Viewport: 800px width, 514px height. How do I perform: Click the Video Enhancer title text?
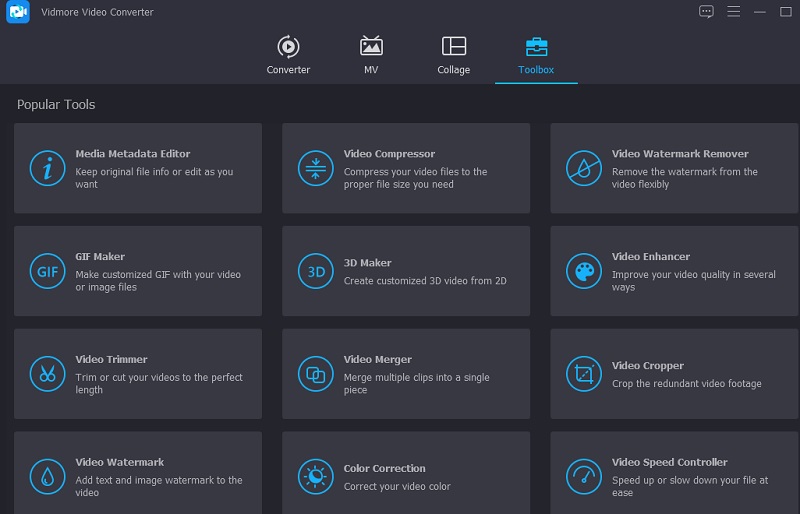(x=651, y=257)
